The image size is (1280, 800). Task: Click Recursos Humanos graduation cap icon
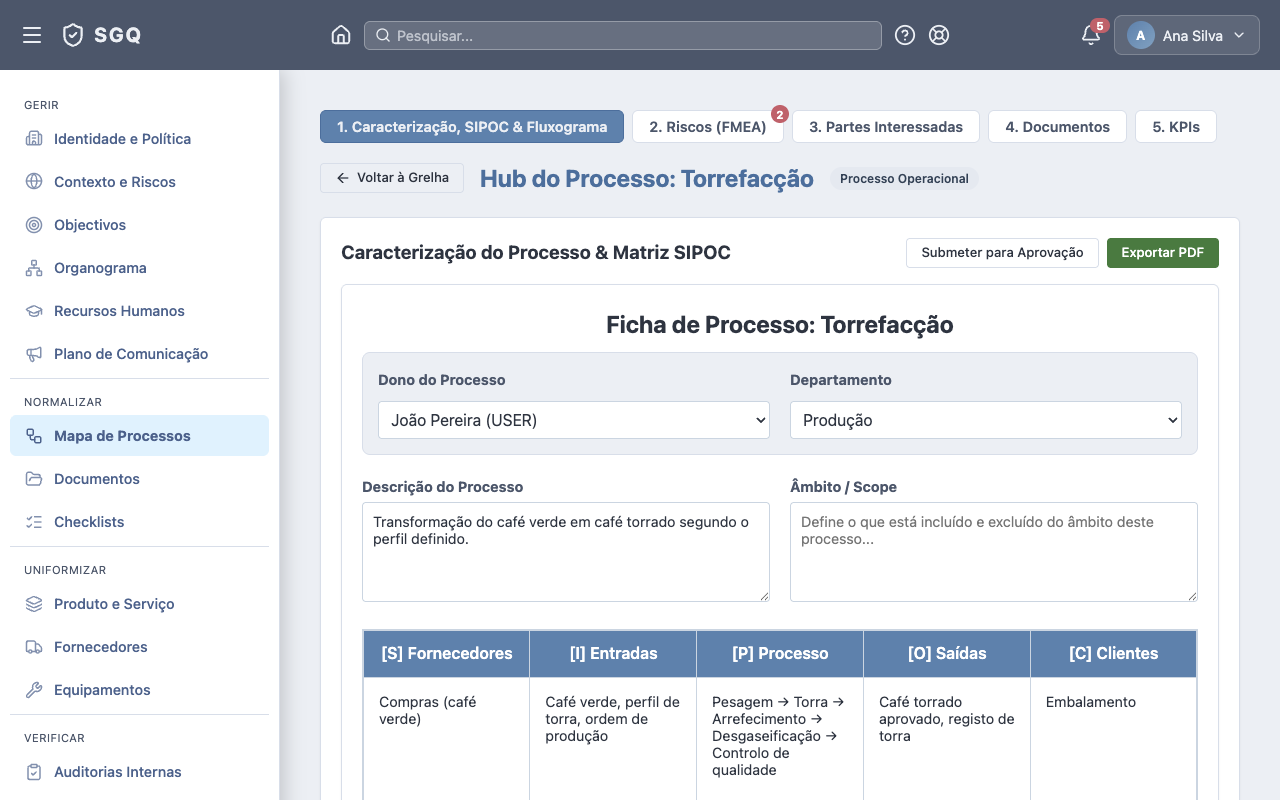point(34,311)
